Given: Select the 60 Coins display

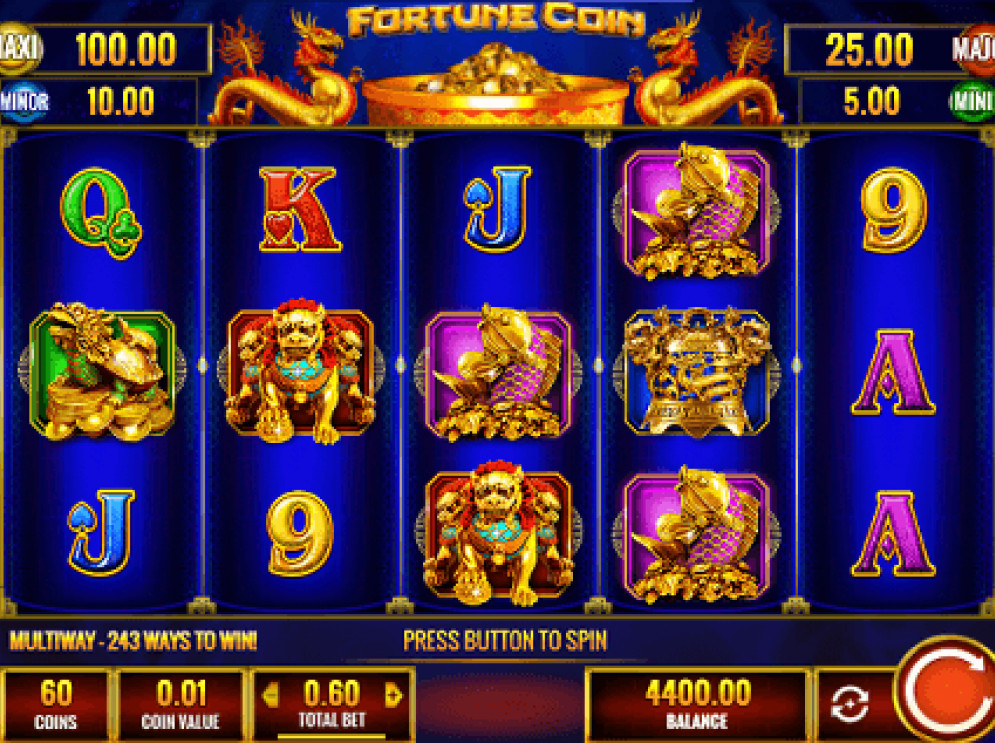Looking at the screenshot, I should [x=56, y=704].
